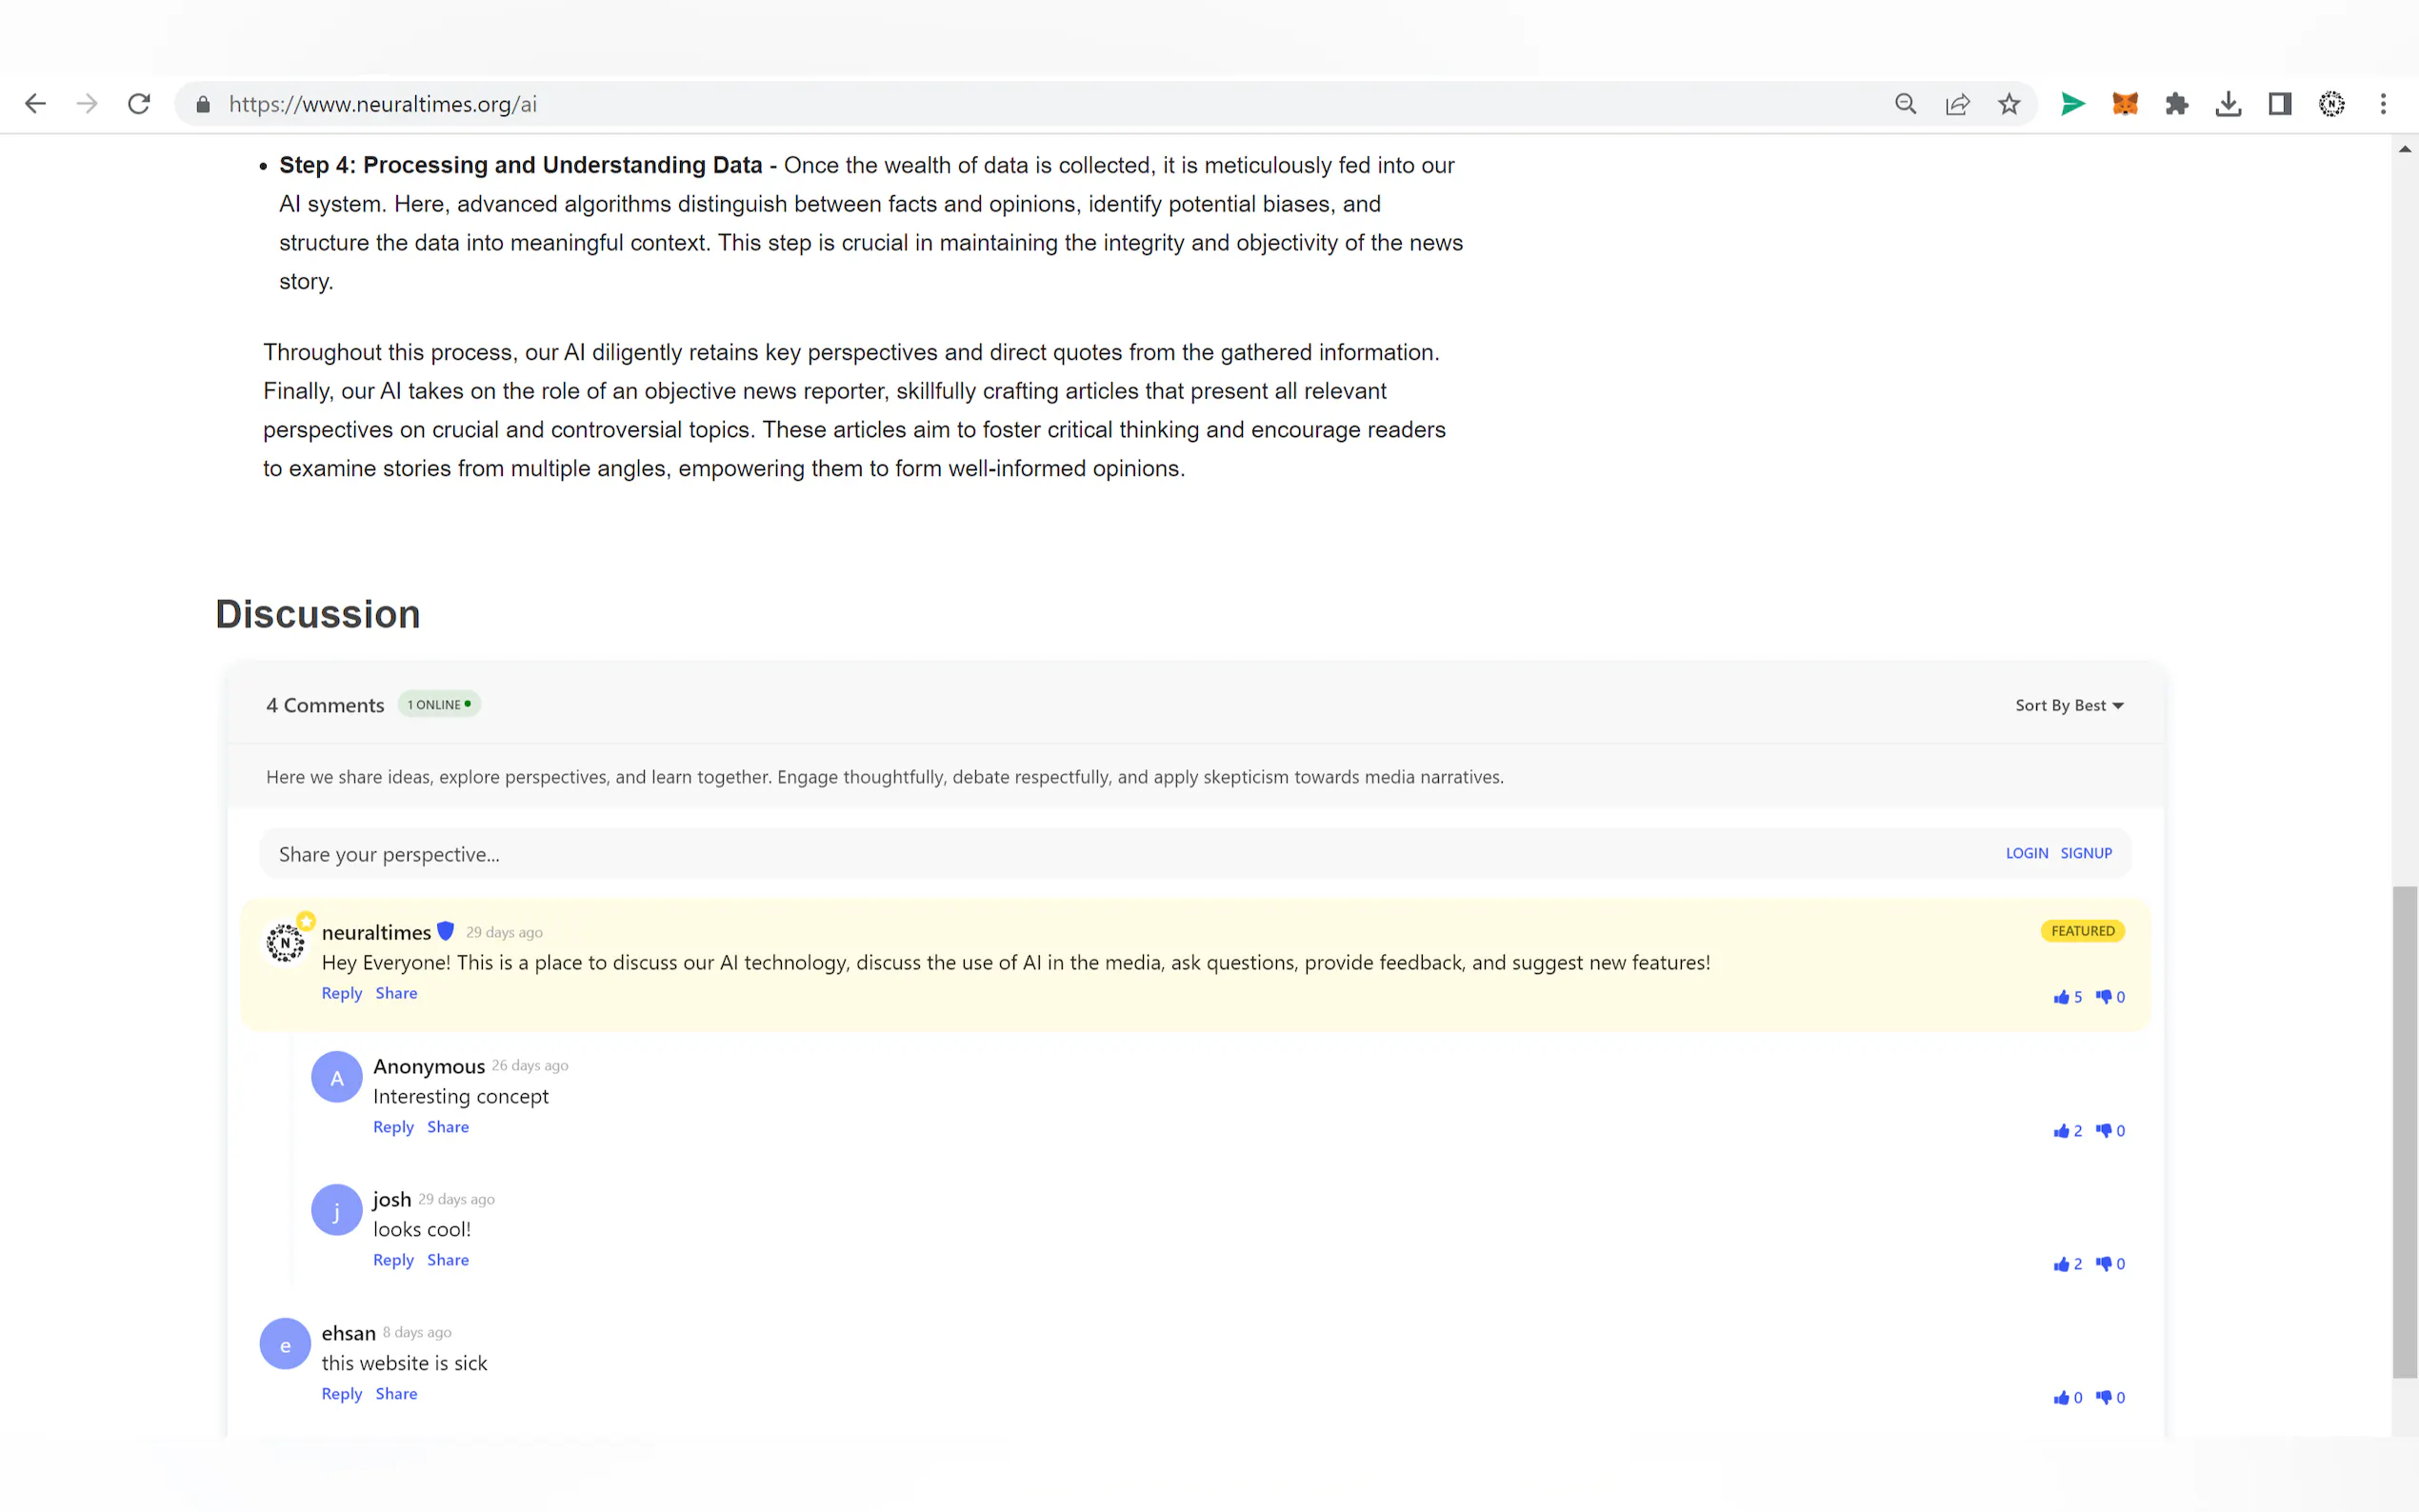Click the 'Share your perspective...' input
The image size is (2419, 1512).
(x=1100, y=854)
